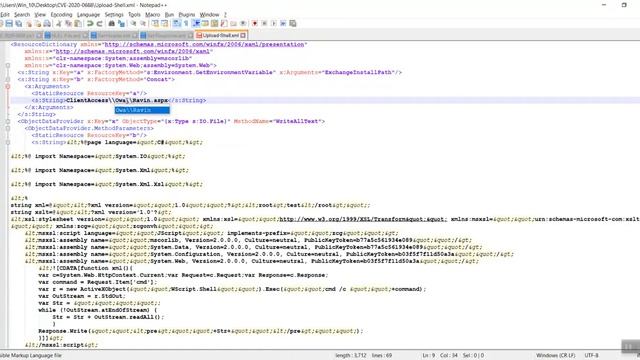The height and width of the screenshot is (360, 640).
Task: Open the Settings menu
Action: tap(114, 15)
